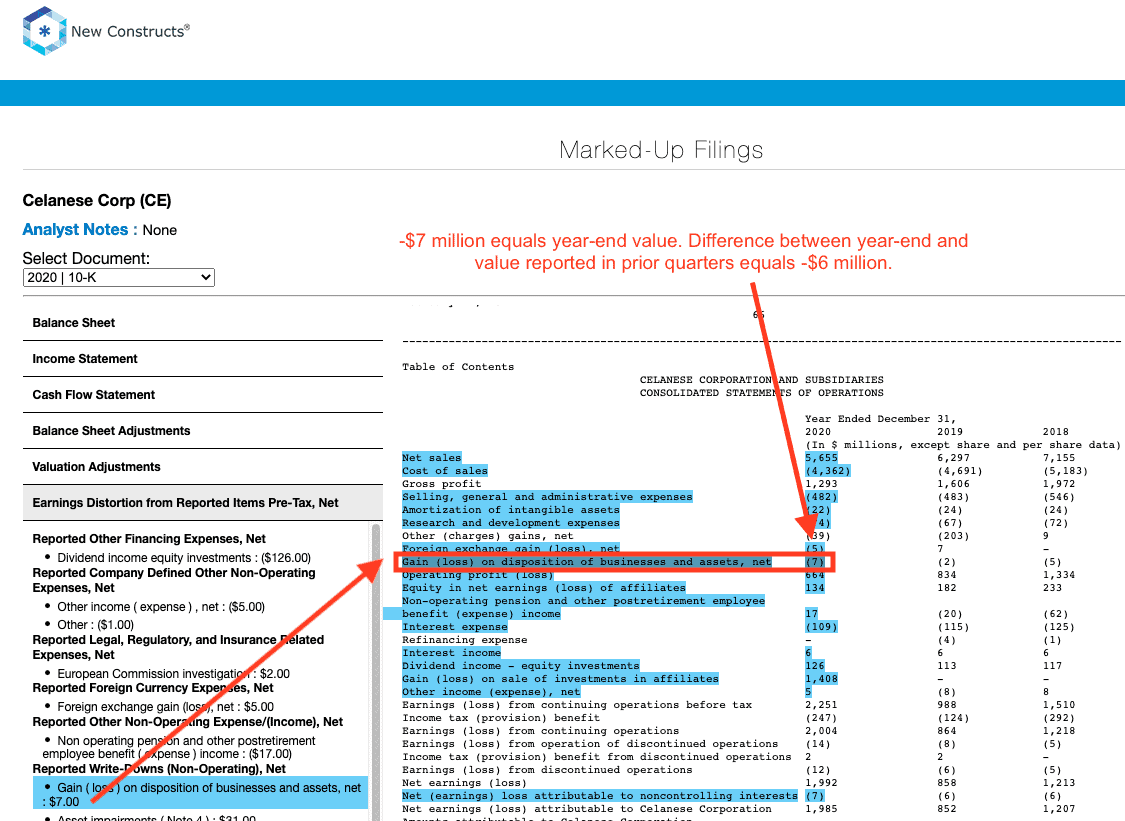Click Dividend income - equity investments label
The image size is (1125, 821).
(x=520, y=665)
